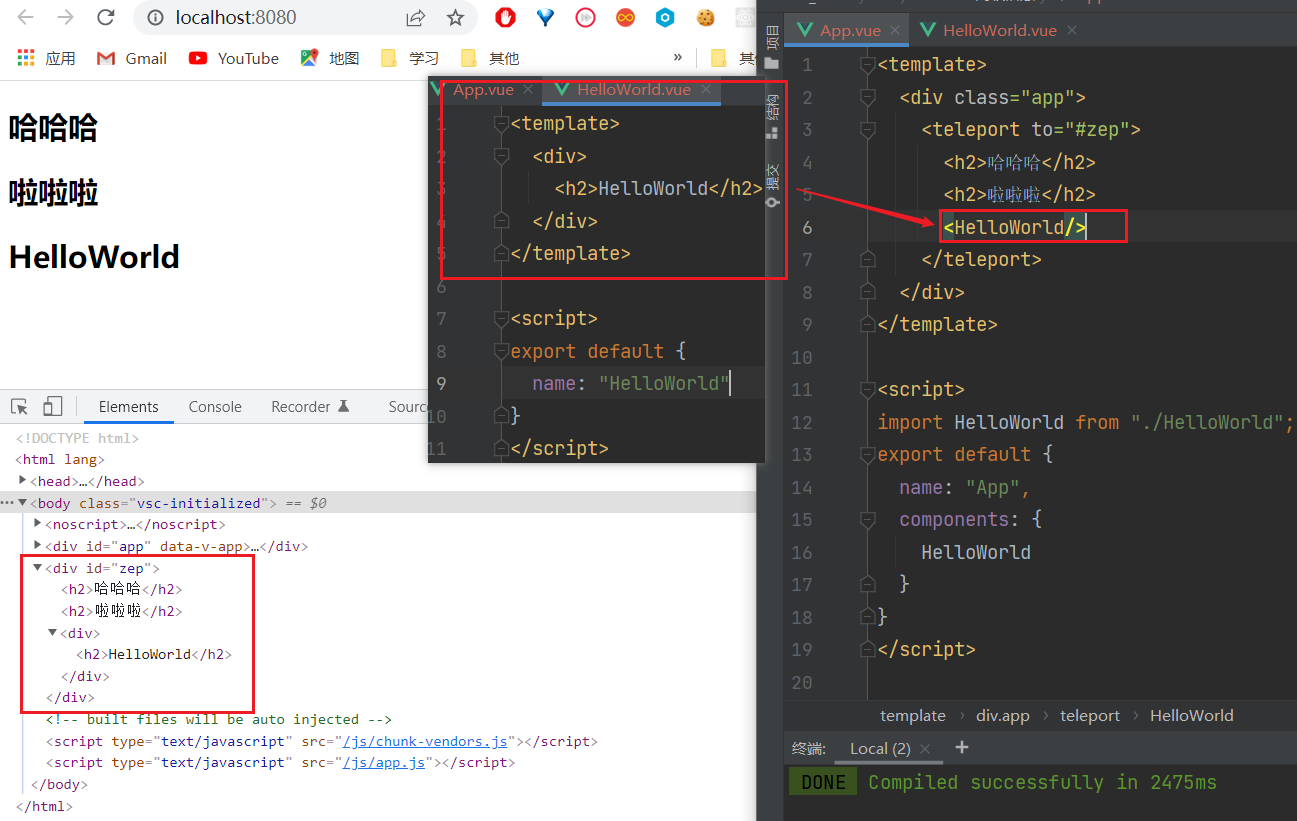The image size is (1297, 821).
Task: Open the 学习 bookmark folder
Action: (x=410, y=58)
